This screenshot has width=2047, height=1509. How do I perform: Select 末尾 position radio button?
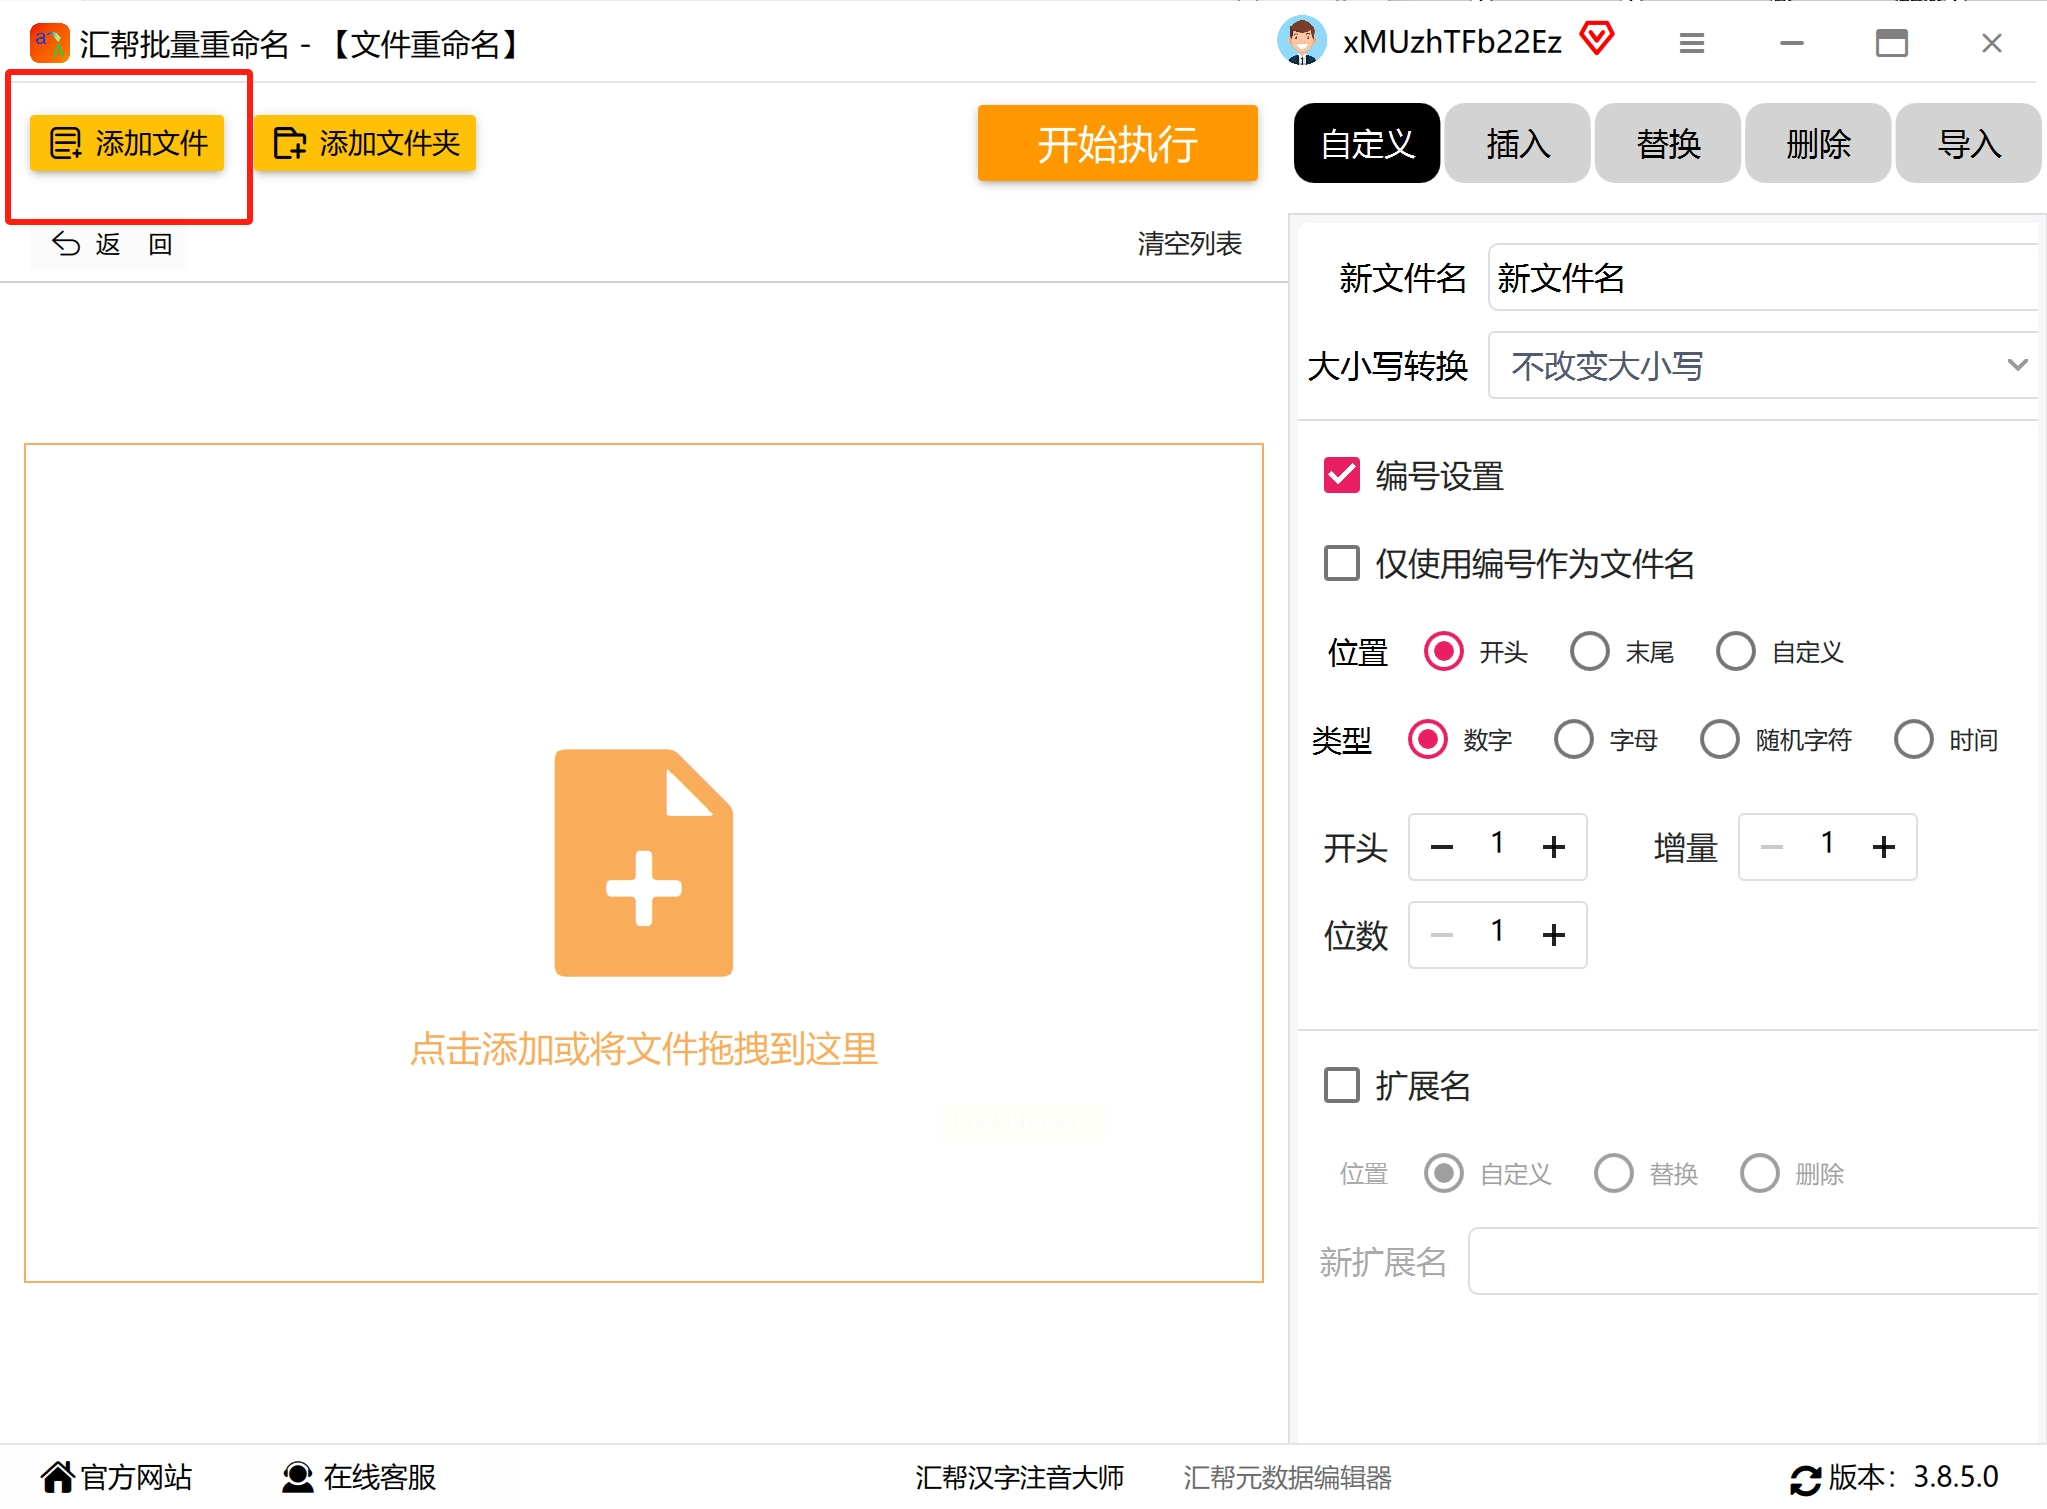coord(1589,652)
